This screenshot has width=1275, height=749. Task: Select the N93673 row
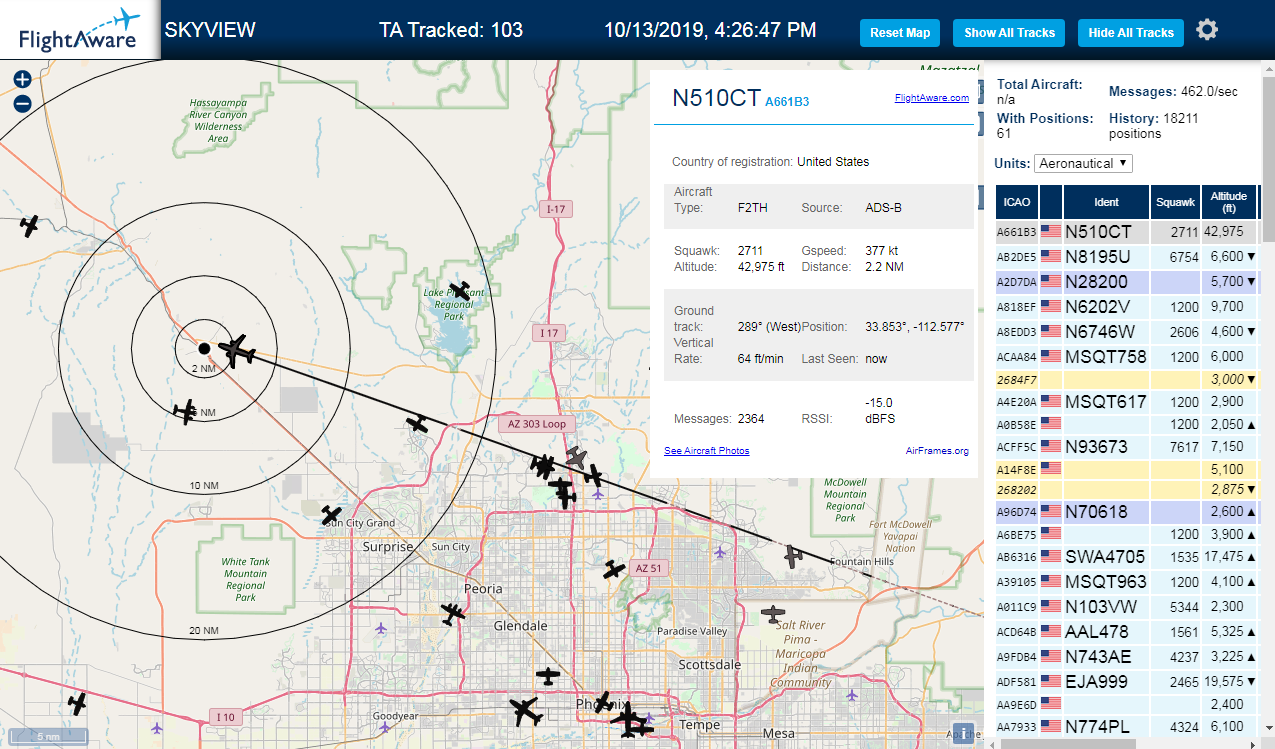[x=1128, y=446]
